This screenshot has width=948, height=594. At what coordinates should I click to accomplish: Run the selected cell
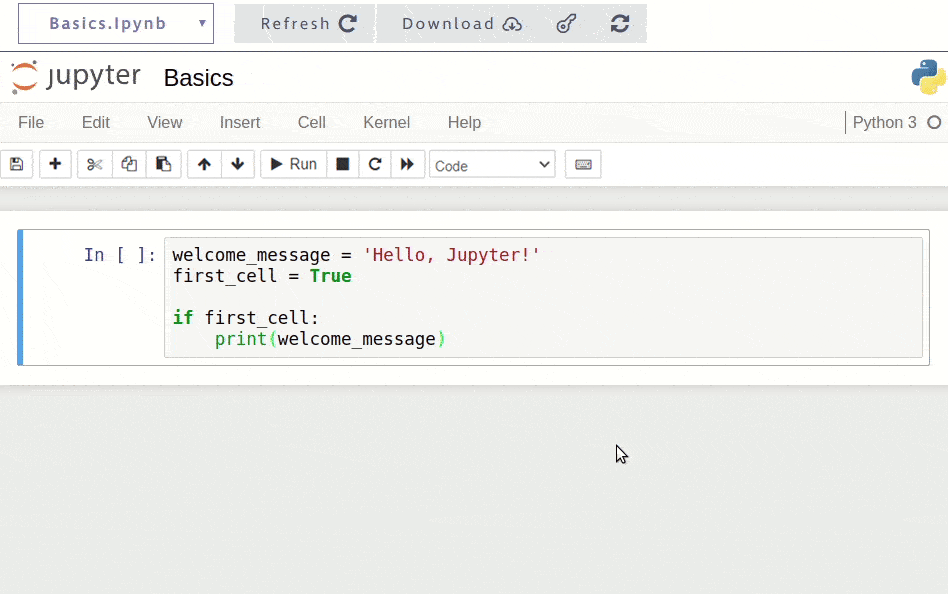293,164
